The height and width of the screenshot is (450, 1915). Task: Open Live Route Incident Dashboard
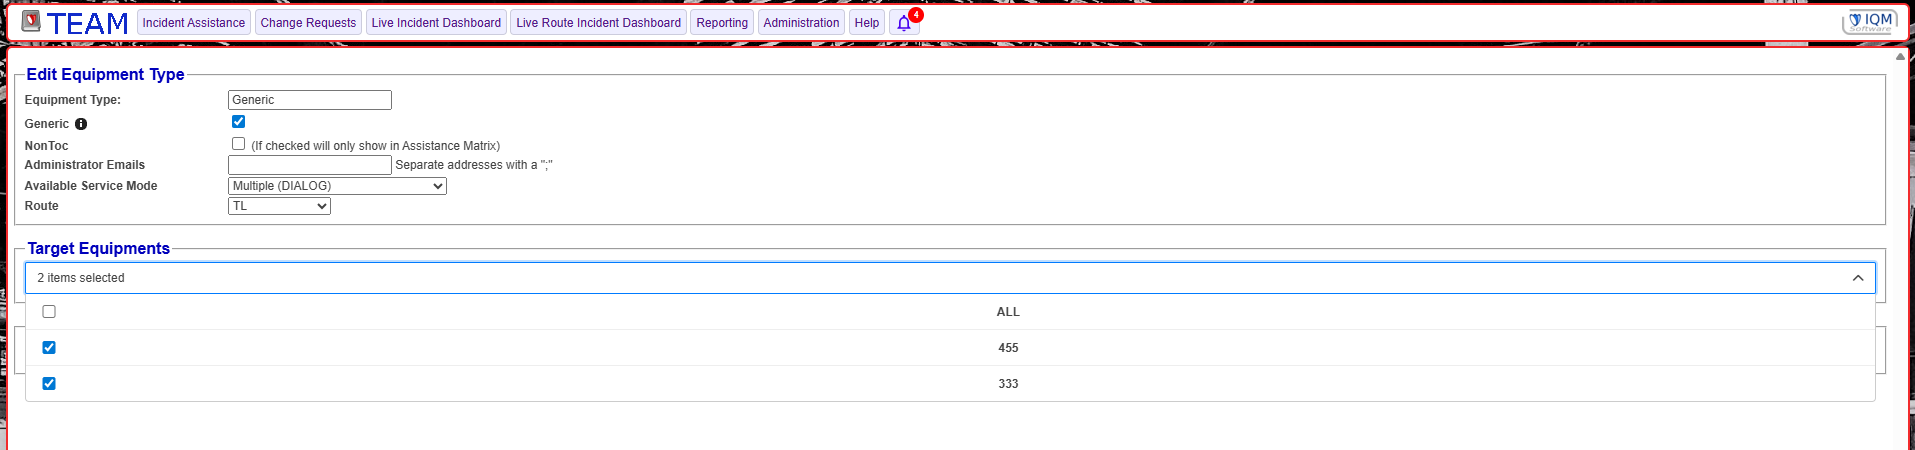point(598,23)
